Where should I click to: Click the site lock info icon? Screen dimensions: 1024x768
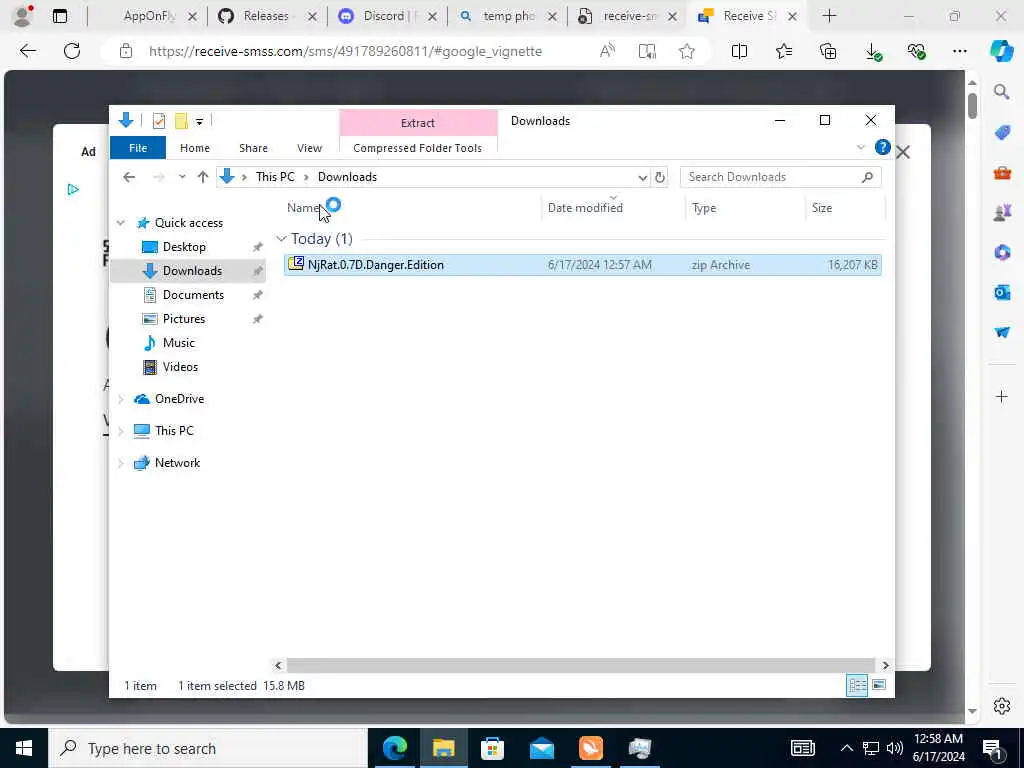(126, 51)
